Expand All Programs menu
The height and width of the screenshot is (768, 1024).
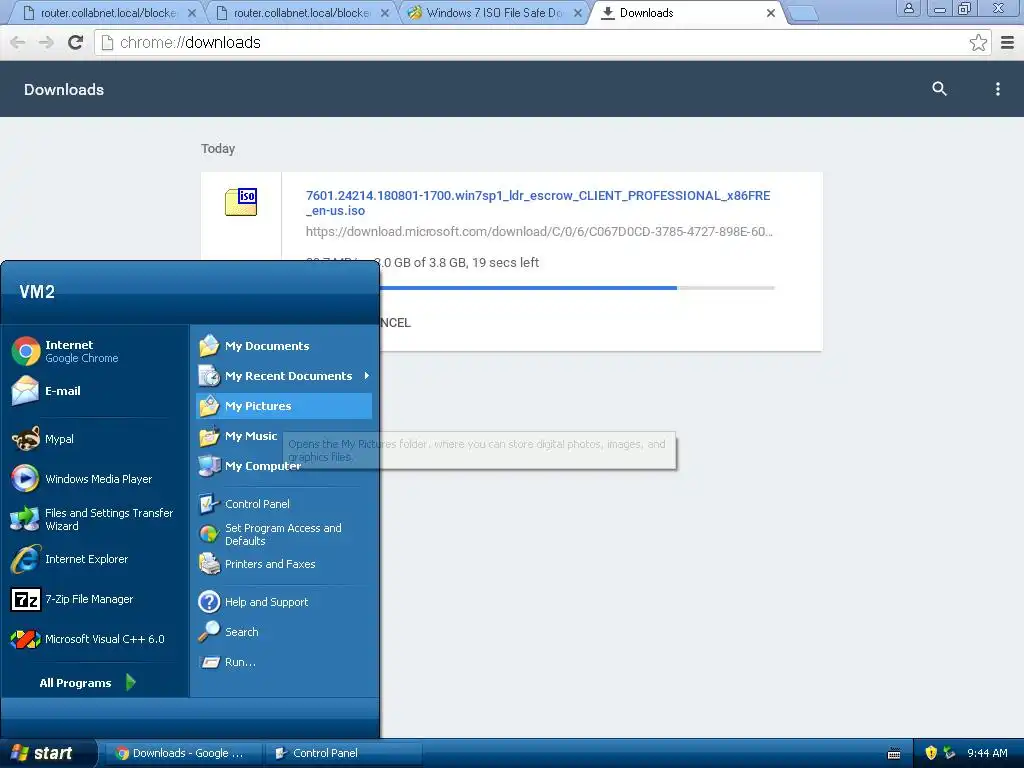88,682
